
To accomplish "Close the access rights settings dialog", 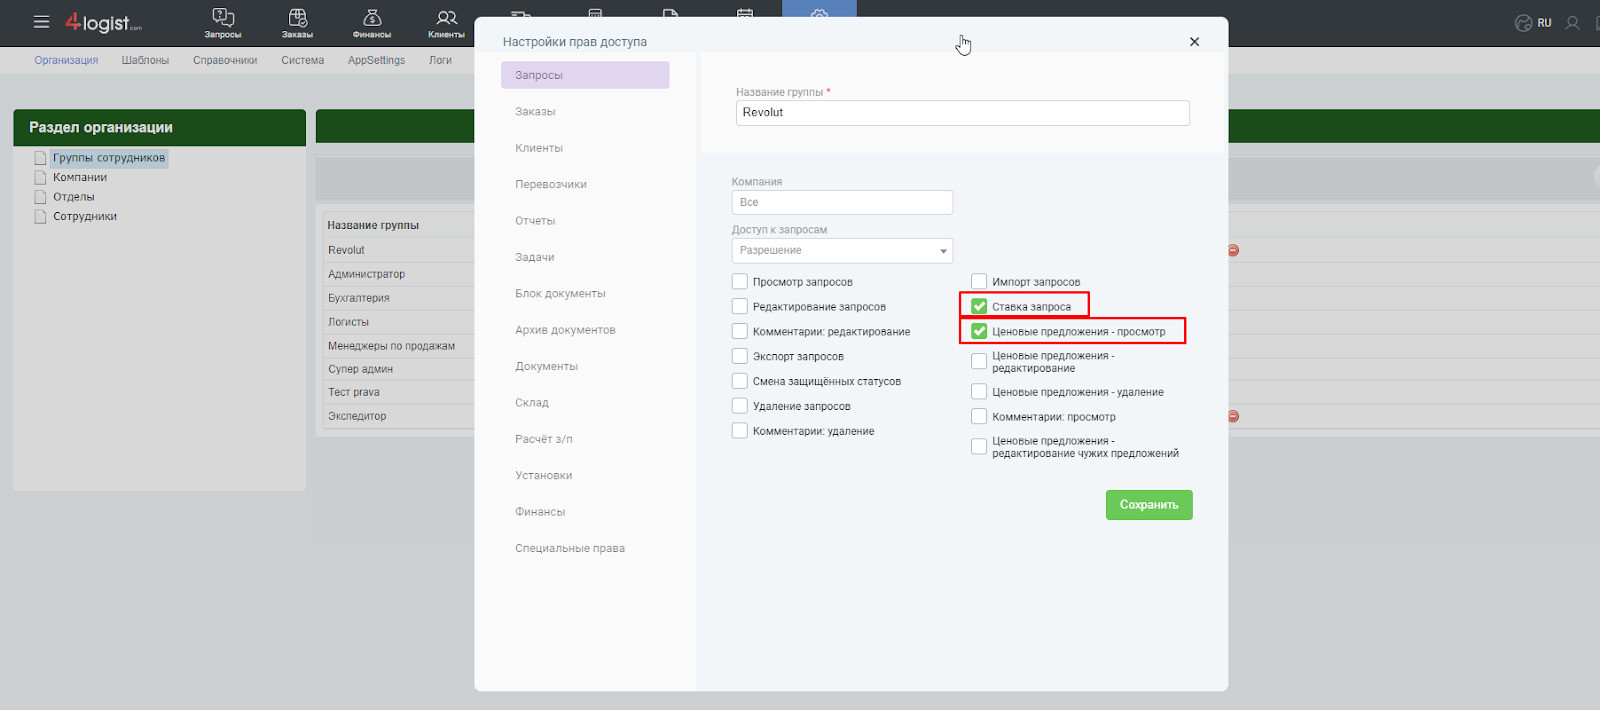I will (x=1194, y=42).
